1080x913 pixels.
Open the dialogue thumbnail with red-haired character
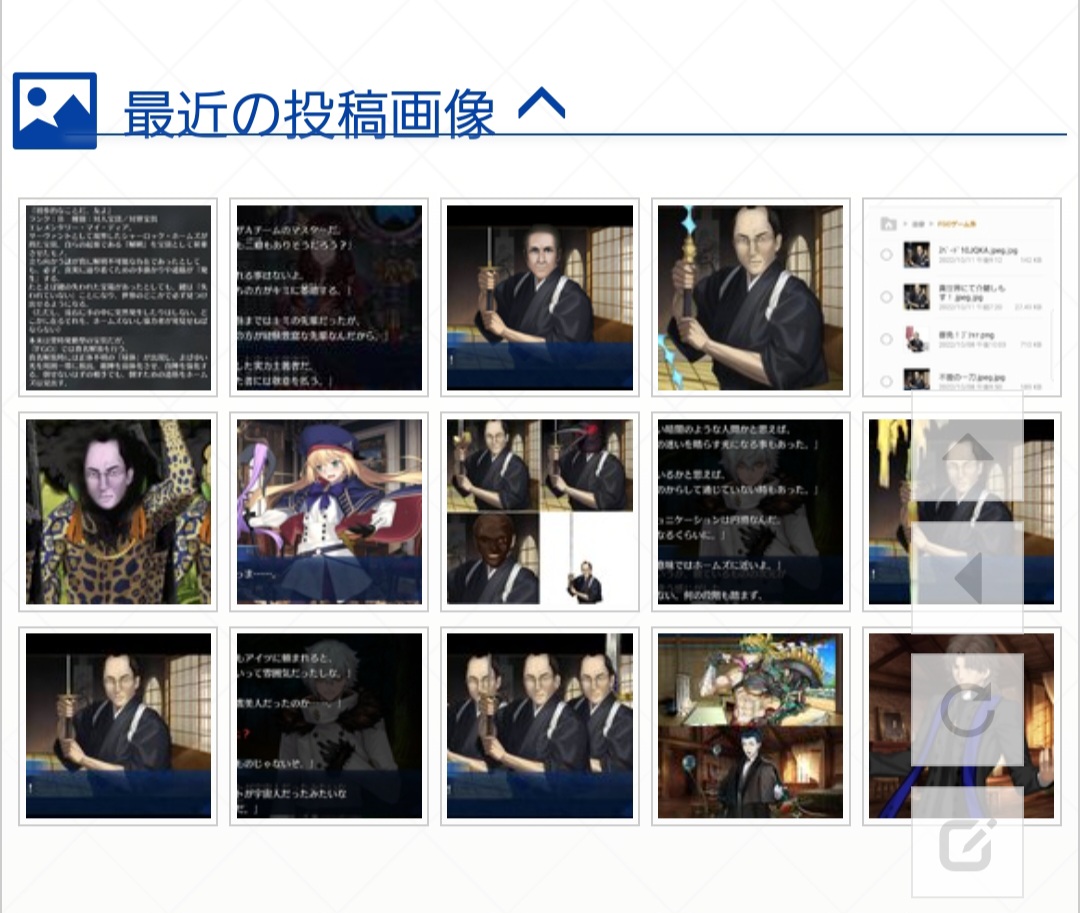click(329, 298)
